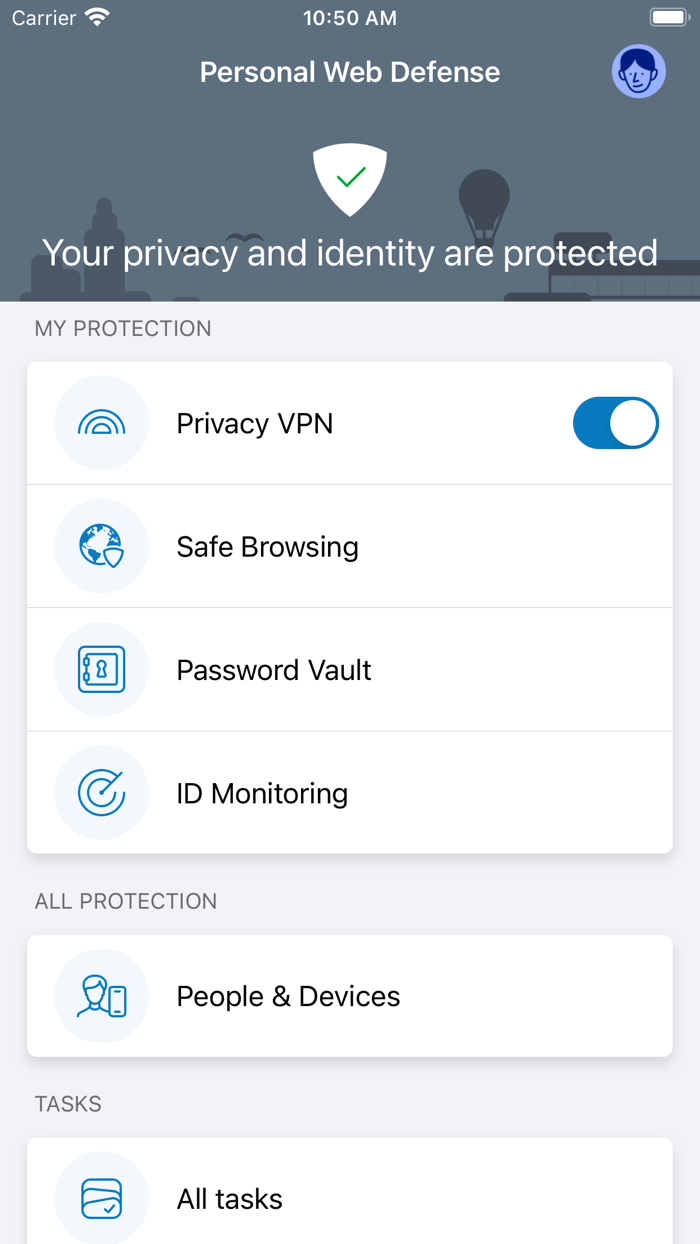Click the protection status message text
The width and height of the screenshot is (700, 1244).
click(x=350, y=253)
